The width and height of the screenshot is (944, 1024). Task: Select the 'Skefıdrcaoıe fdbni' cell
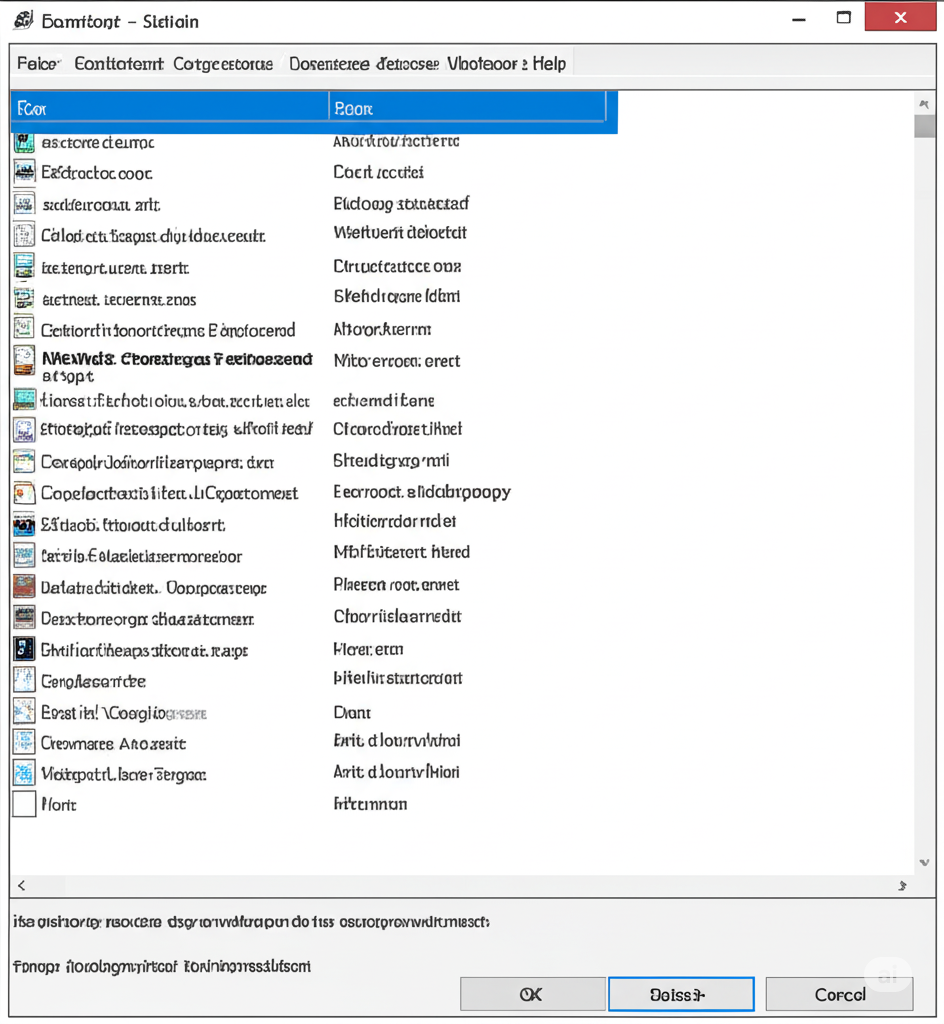[397, 296]
